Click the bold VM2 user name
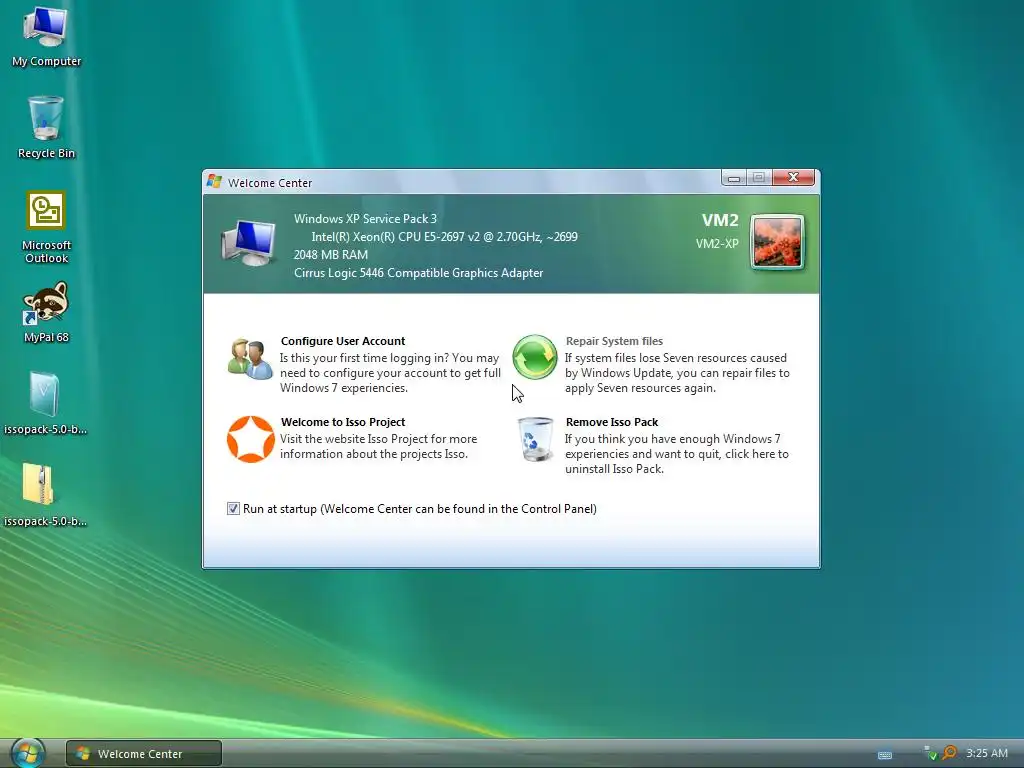Screen dimensions: 1024x768 click(720, 220)
